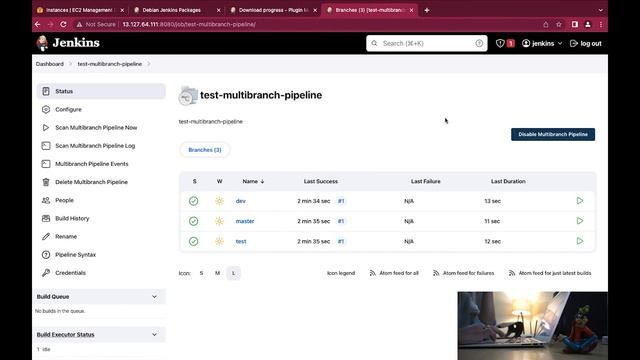Run build for dev branch
This screenshot has height=360, width=640.
coord(580,201)
